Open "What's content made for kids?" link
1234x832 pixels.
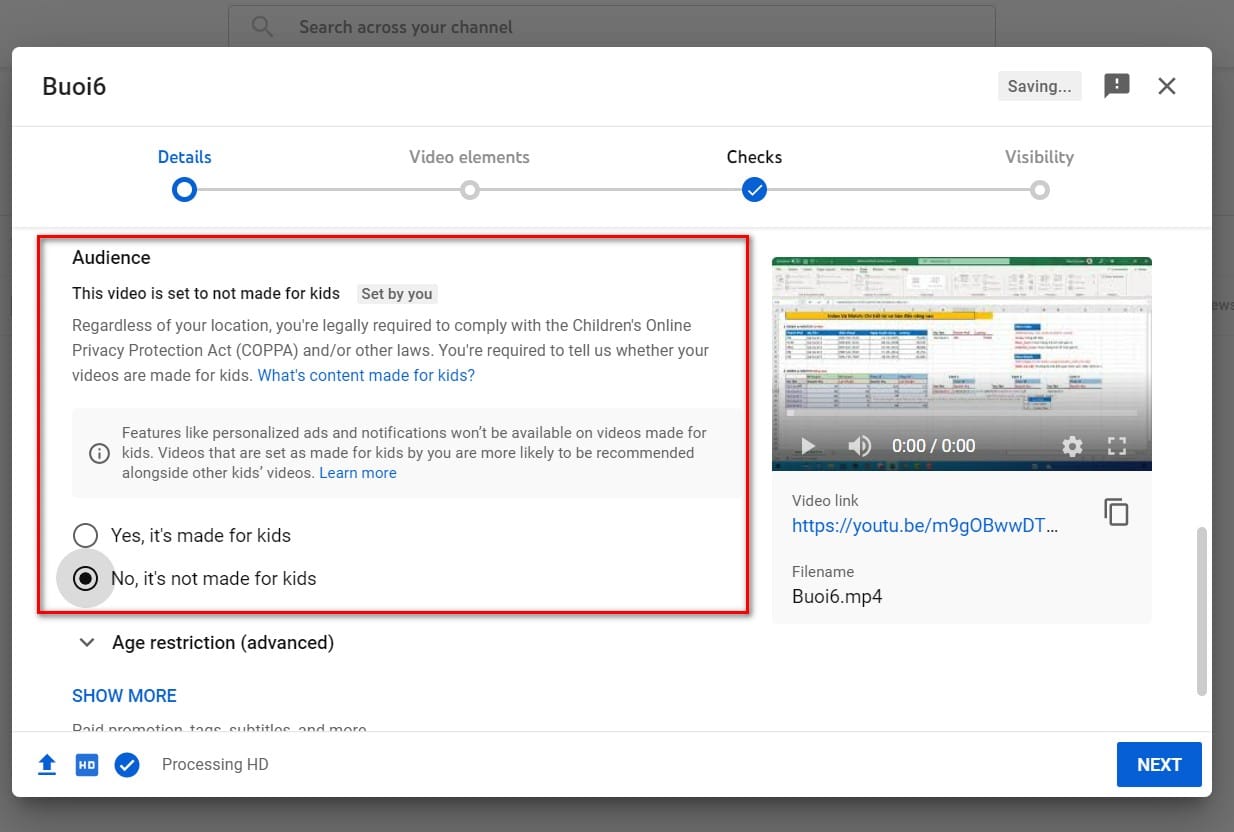point(366,376)
